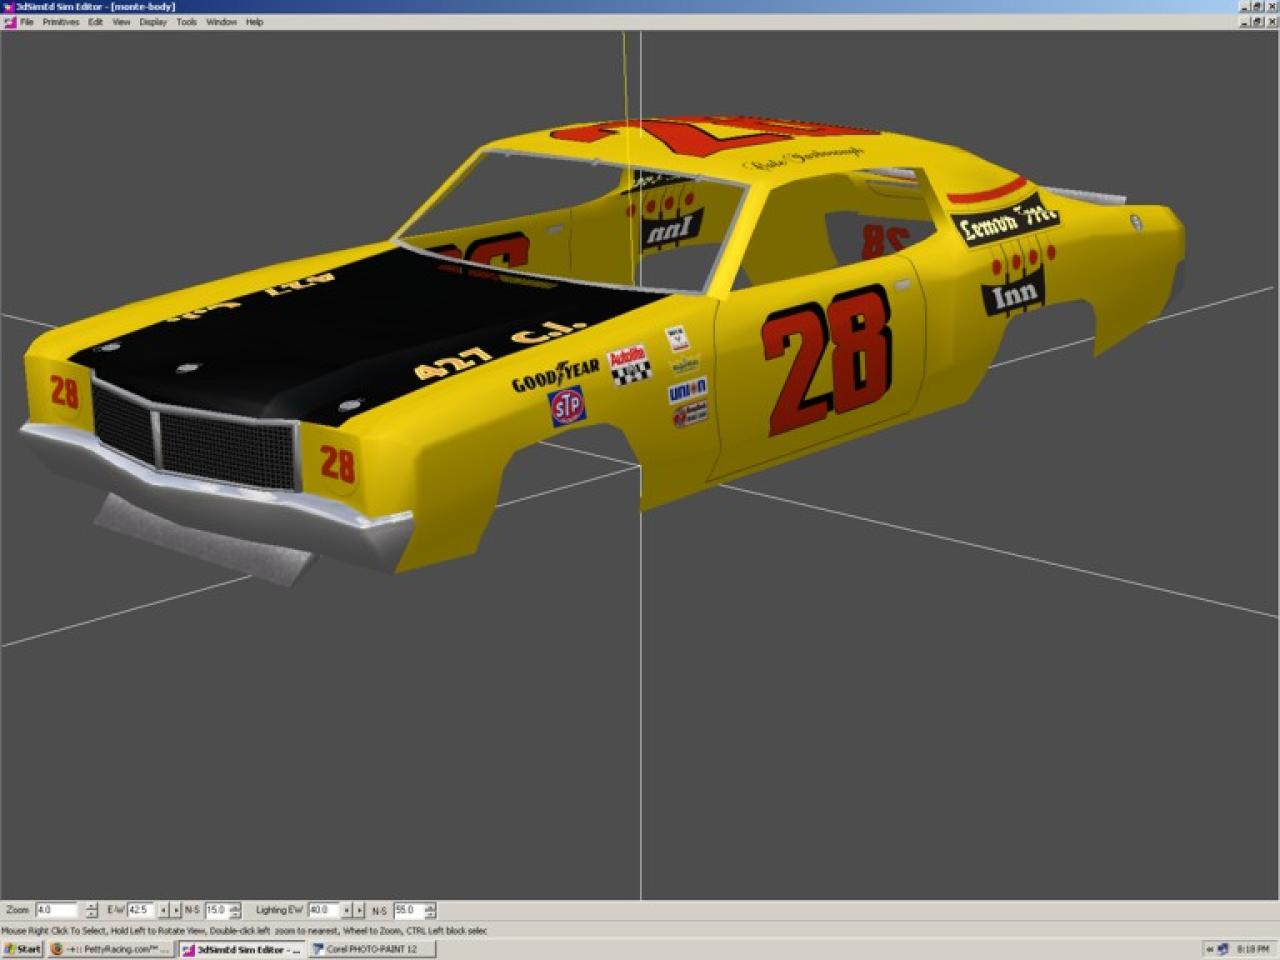Click the system tray network icon
The image size is (1280, 960).
coord(1222,949)
